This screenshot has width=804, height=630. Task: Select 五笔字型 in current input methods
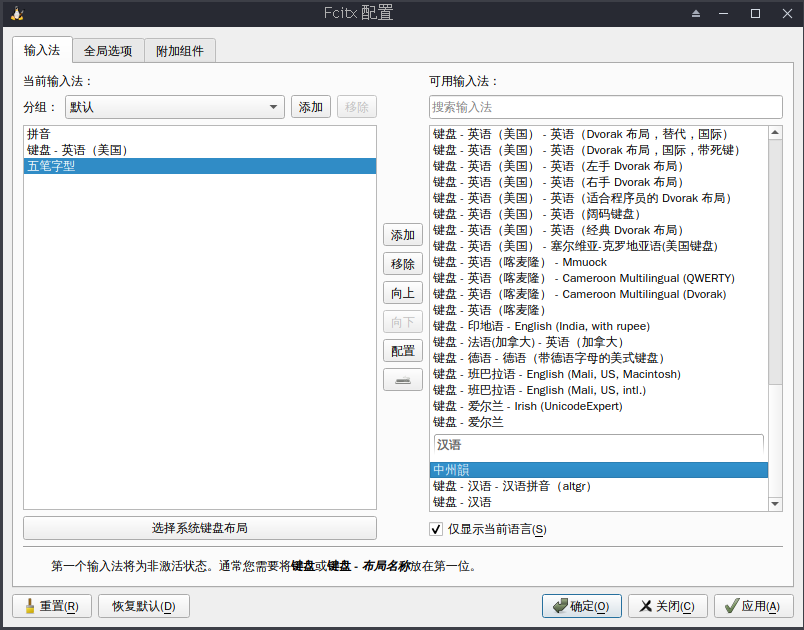click(200, 166)
